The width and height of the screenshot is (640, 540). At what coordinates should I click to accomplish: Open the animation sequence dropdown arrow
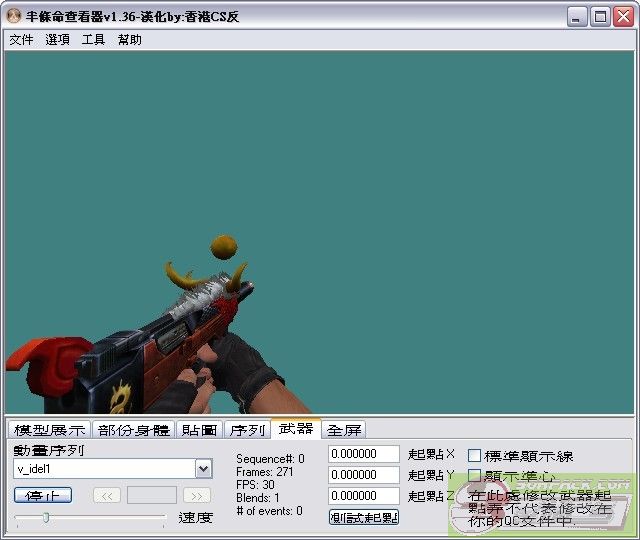(203, 469)
